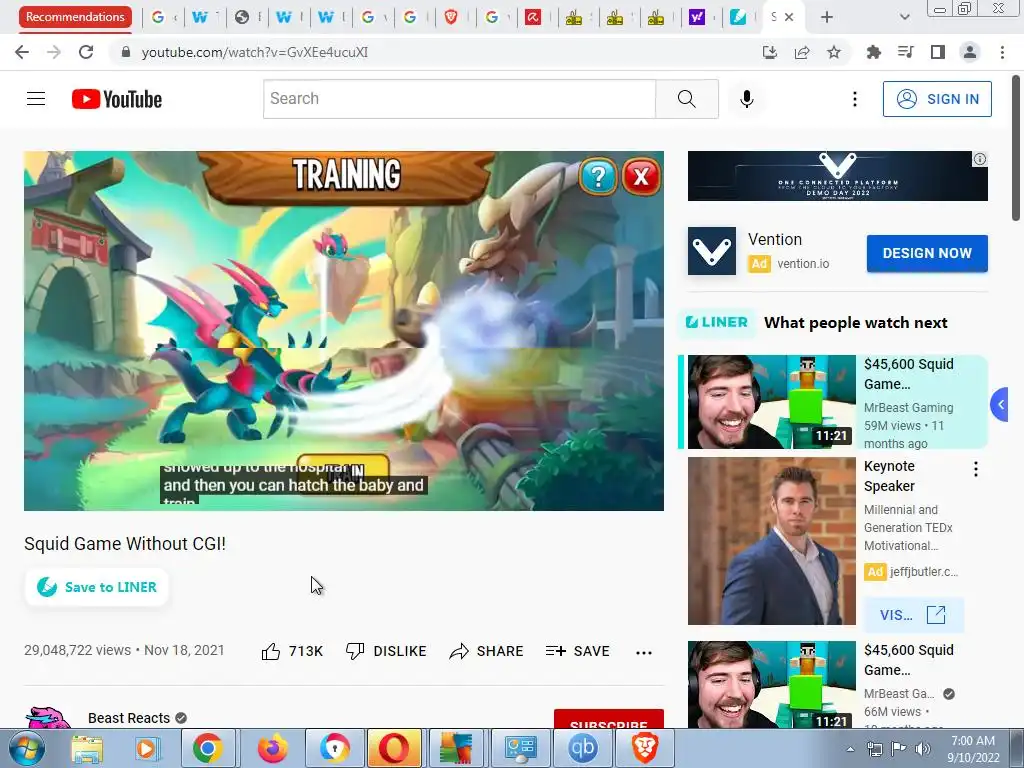Open YouTube settings three-dot menu
Image resolution: width=1024 pixels, height=768 pixels.
854,99
